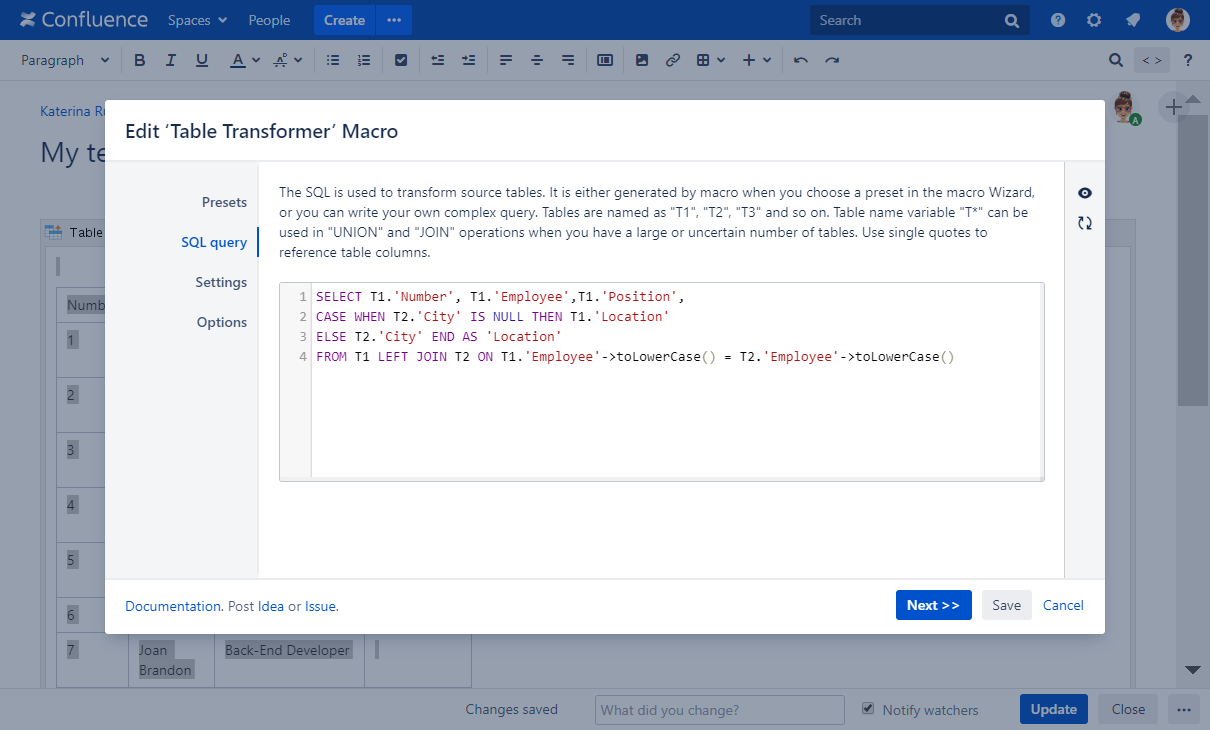The image size is (1210, 730).
Task: Switch to the Settings tab
Action: point(221,282)
